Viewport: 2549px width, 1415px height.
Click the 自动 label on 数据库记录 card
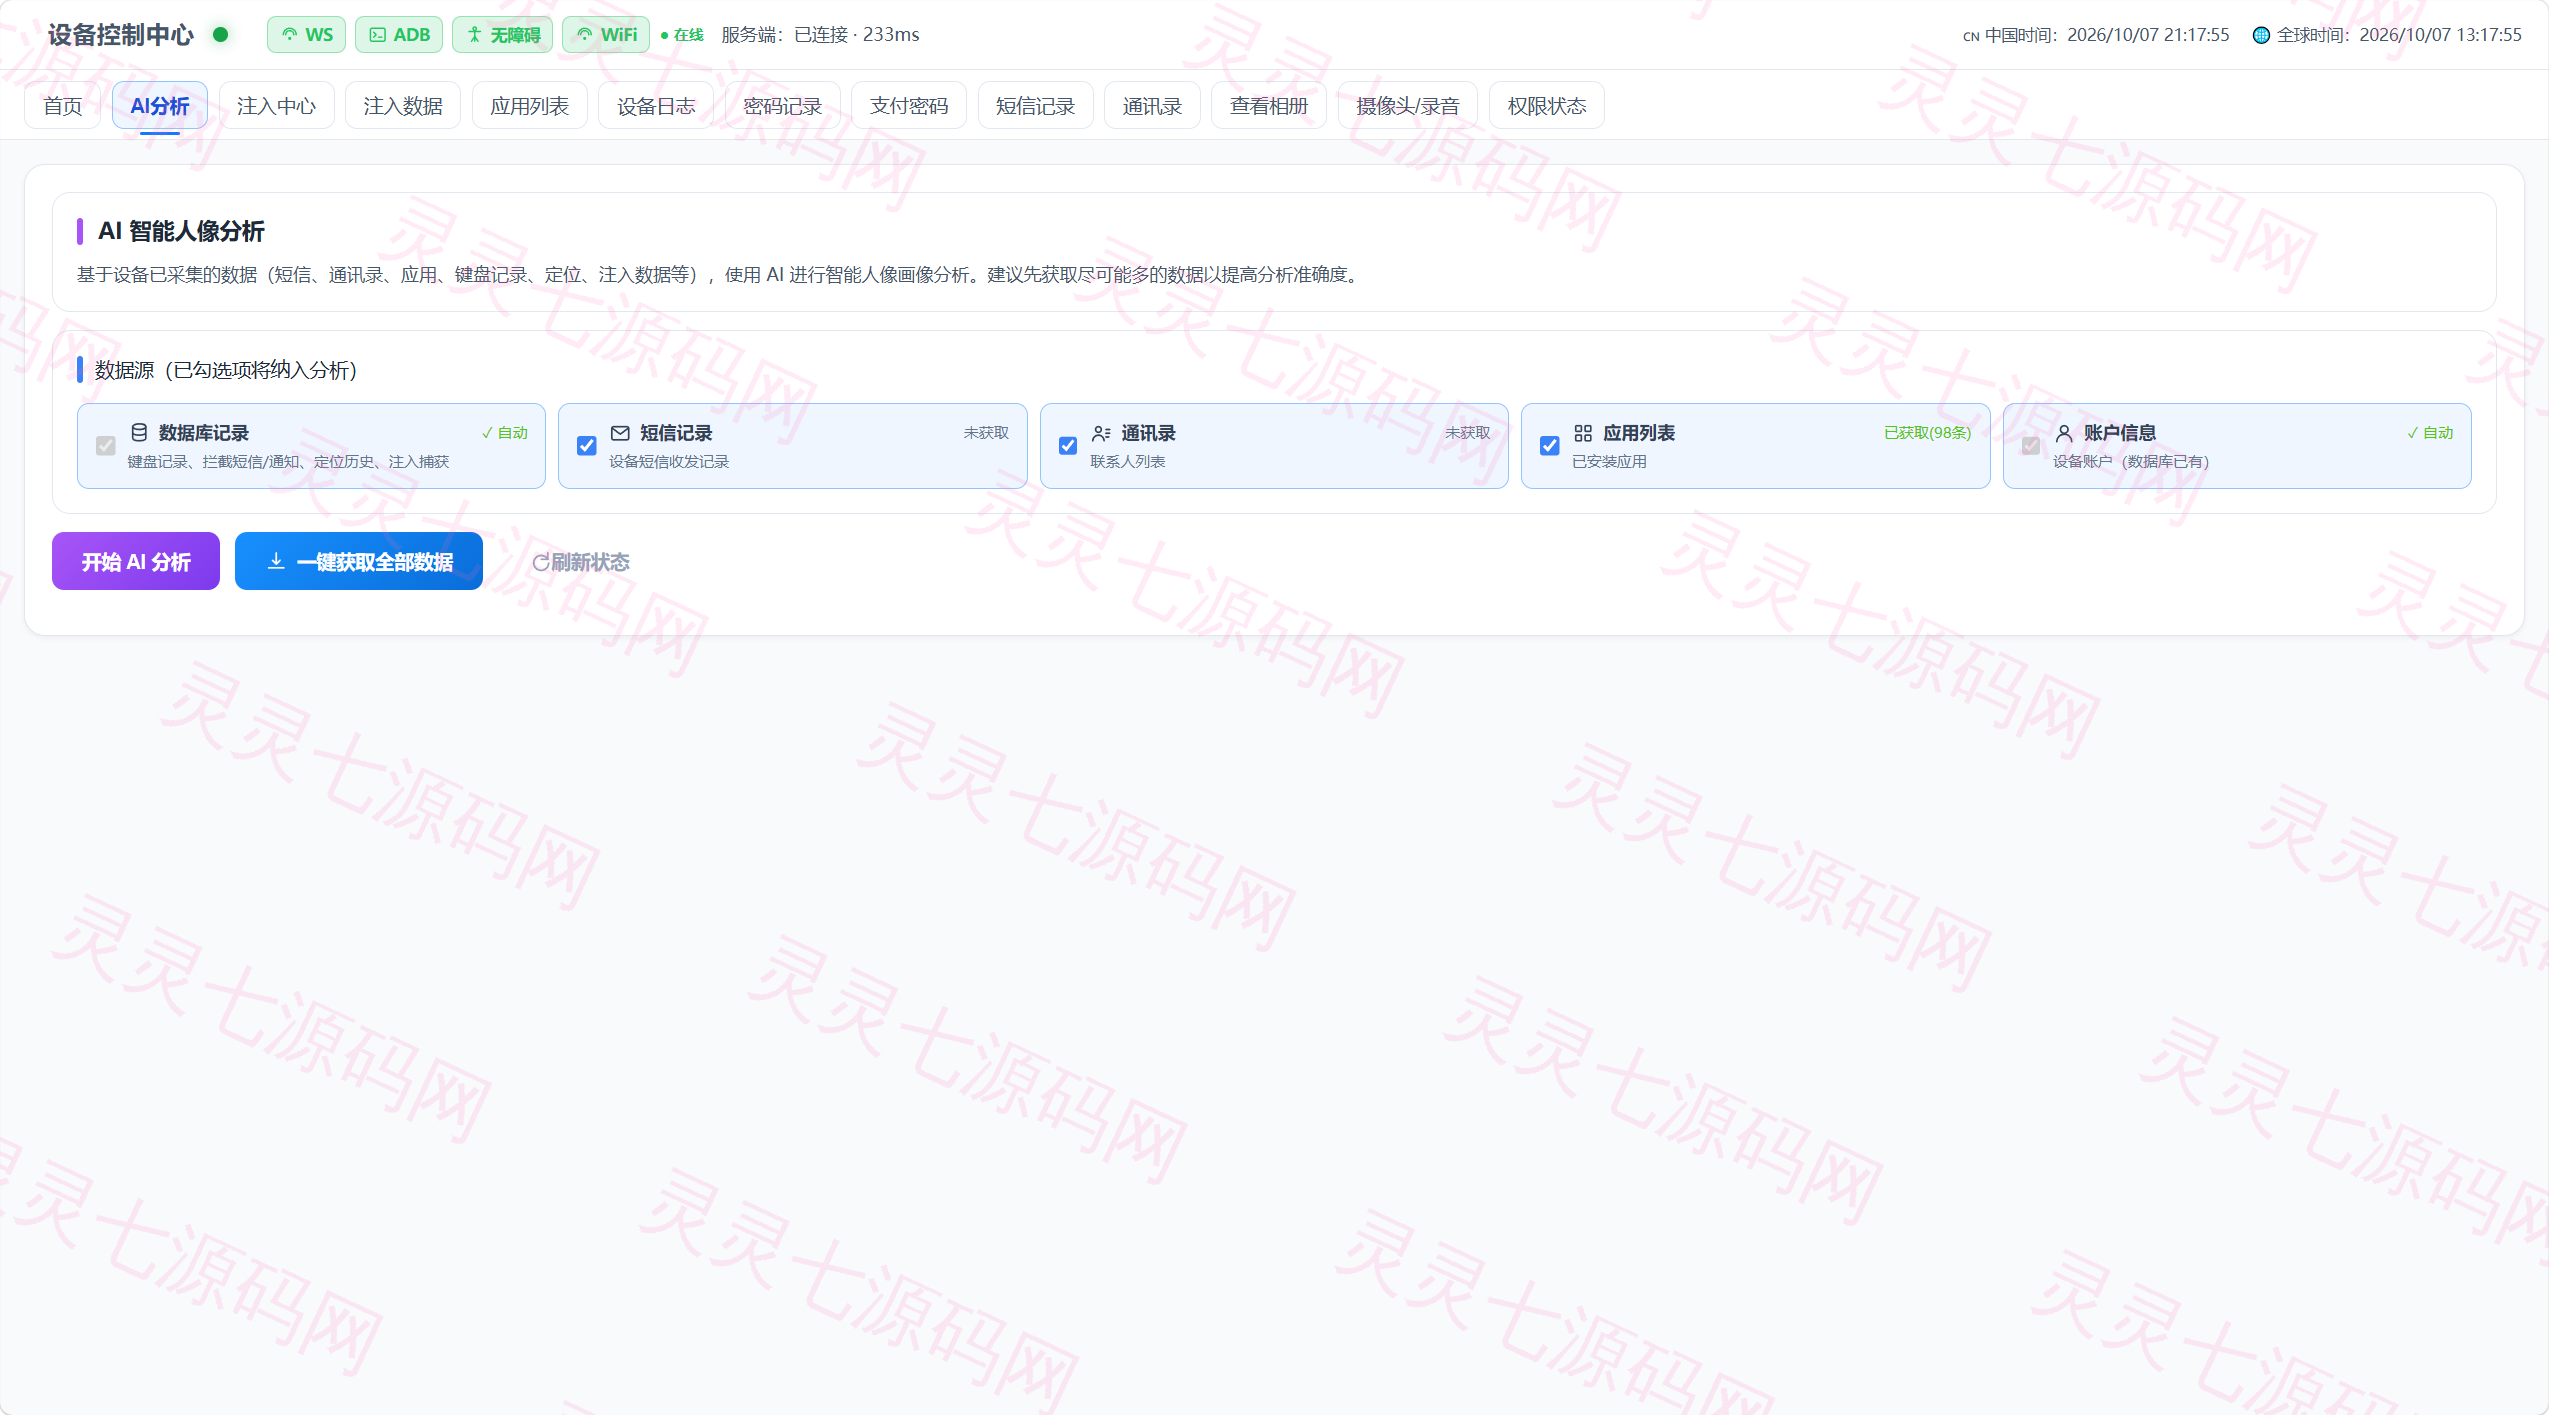505,433
